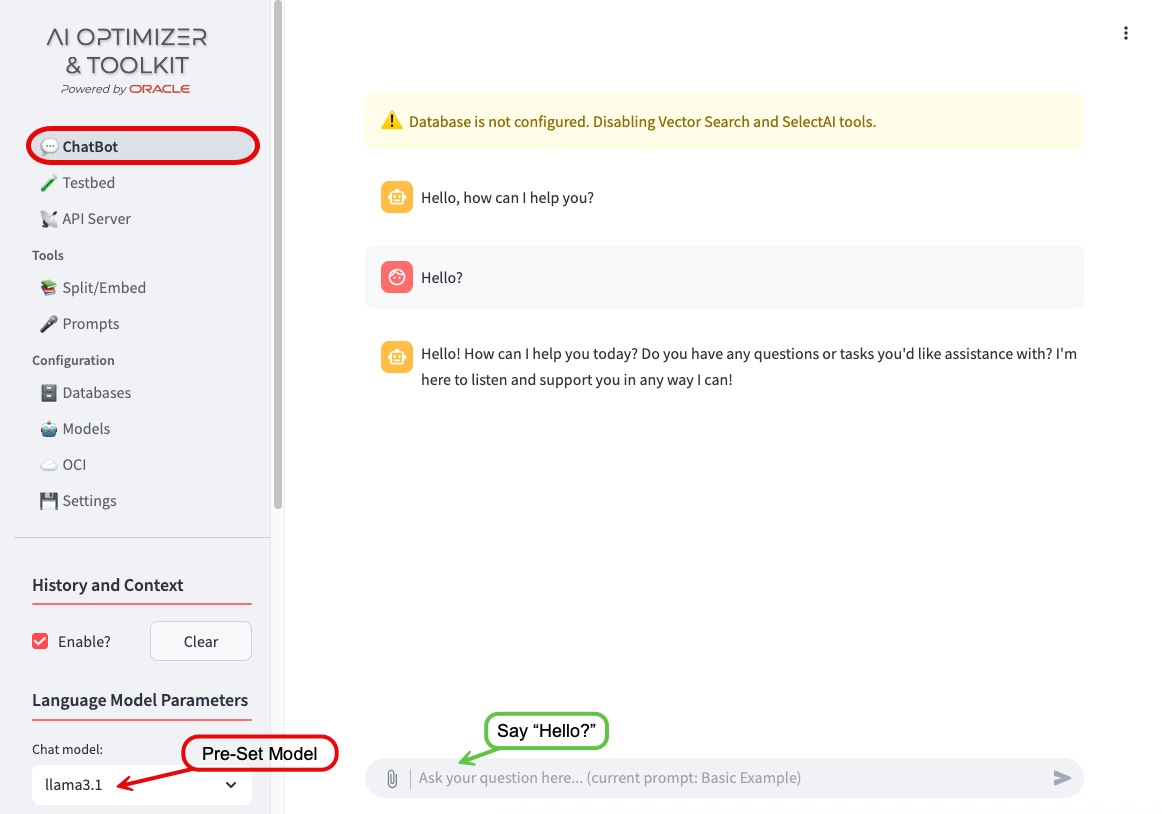Viewport: 1162px width, 814px height.
Task: Clear the chat history with Clear button
Action: point(201,641)
